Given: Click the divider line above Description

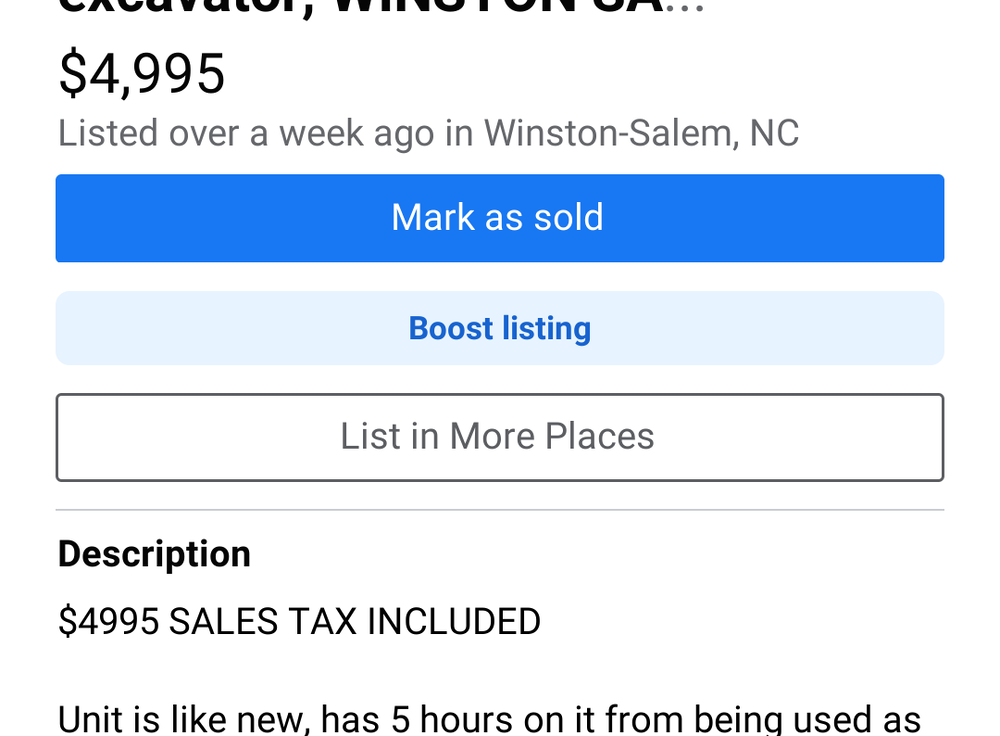Looking at the screenshot, I should click(499, 510).
